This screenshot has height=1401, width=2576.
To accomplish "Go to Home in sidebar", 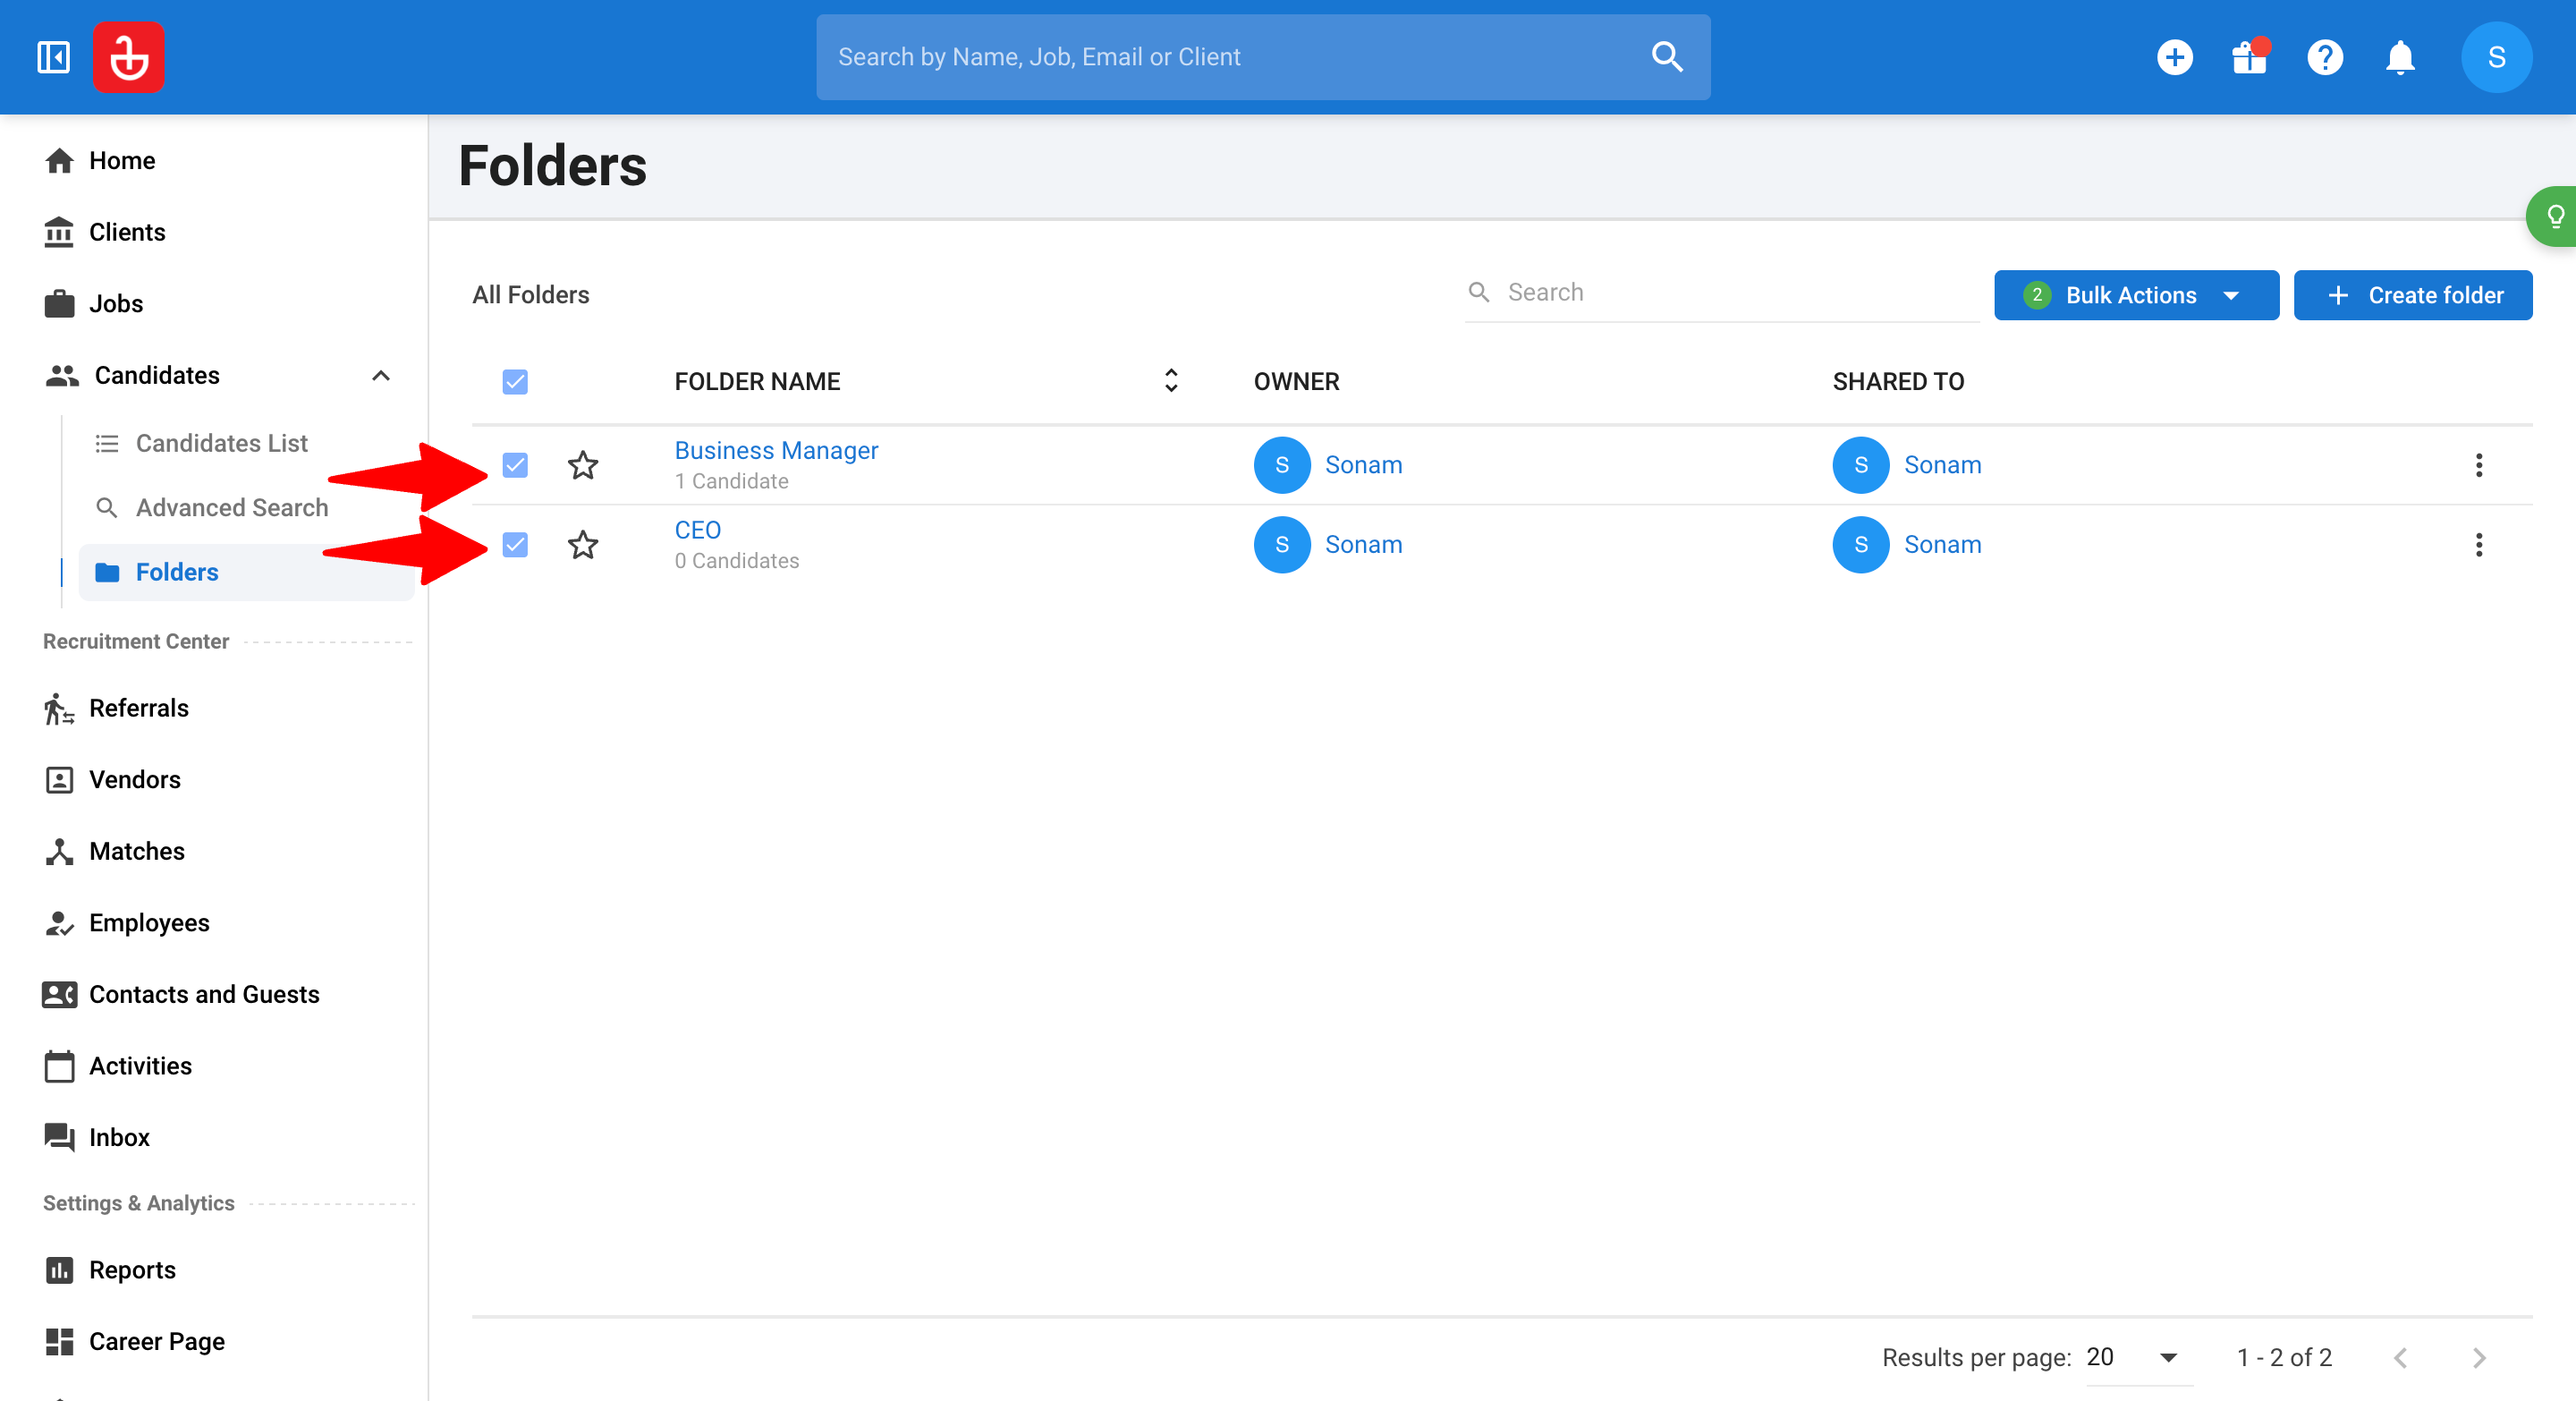I will pos(122,161).
